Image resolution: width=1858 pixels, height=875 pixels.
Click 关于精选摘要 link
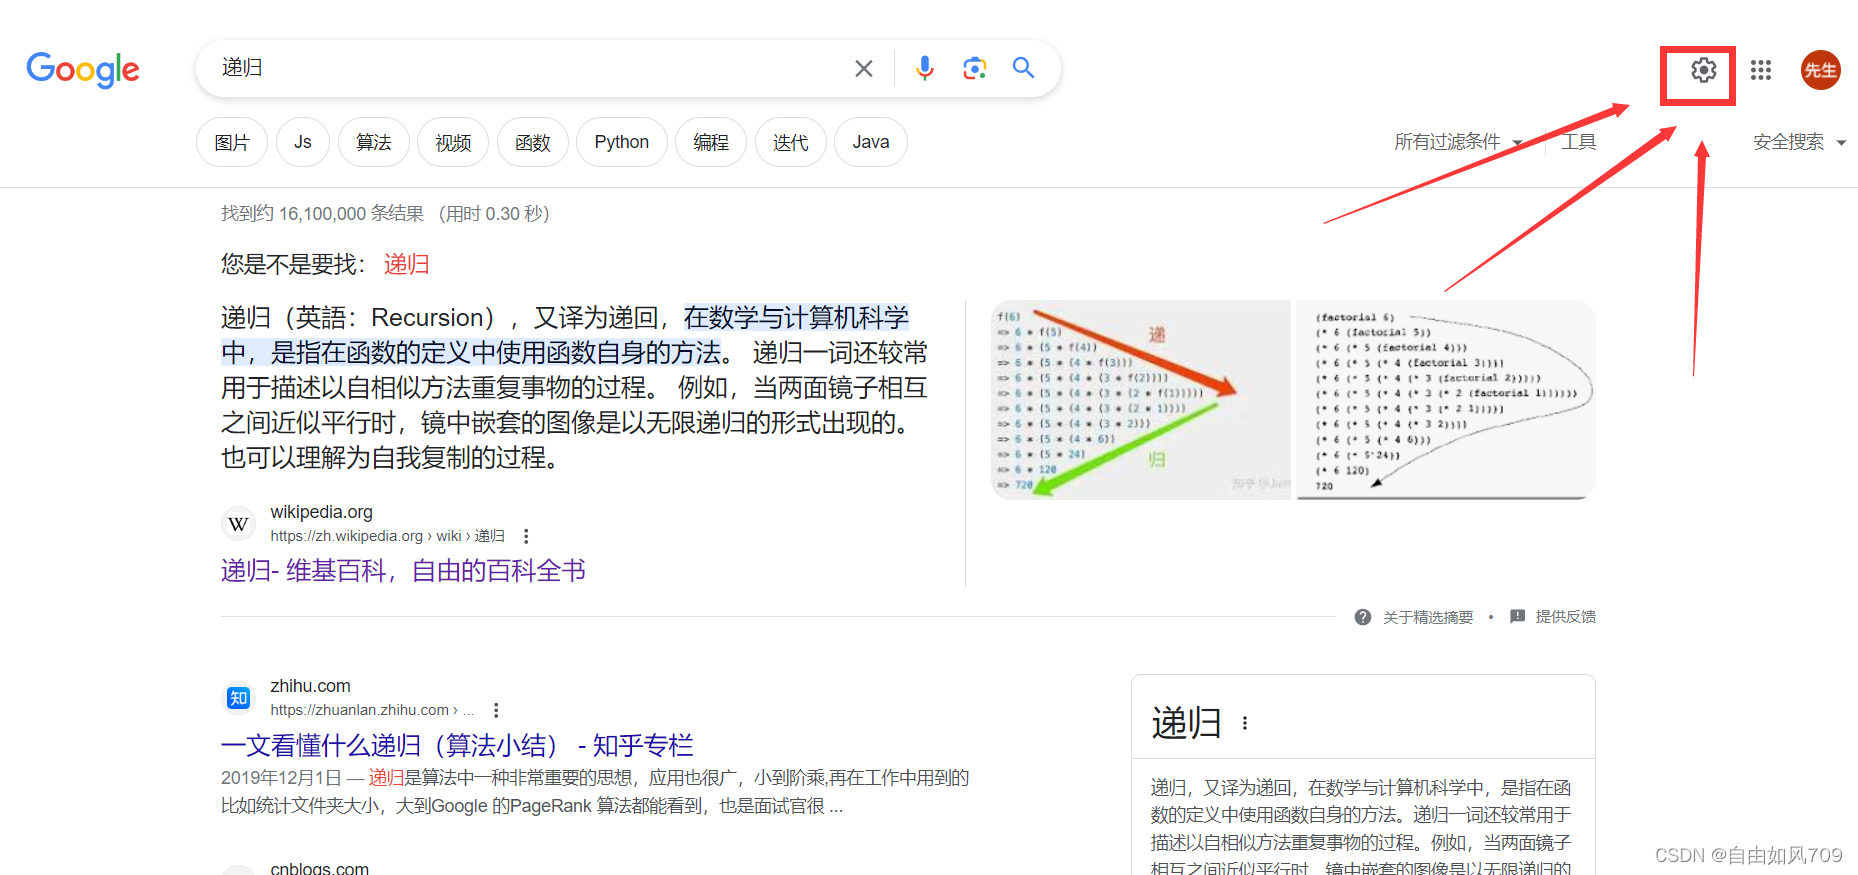pyautogui.click(x=1428, y=617)
